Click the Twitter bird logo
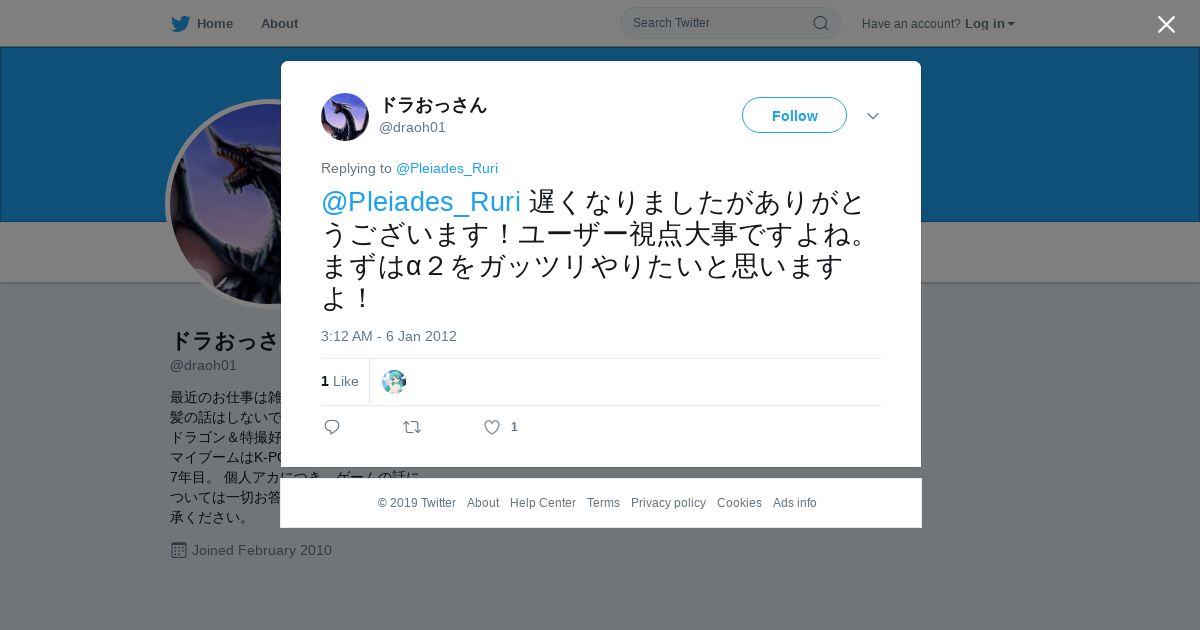Screen dimensions: 1200x630 coord(180,24)
